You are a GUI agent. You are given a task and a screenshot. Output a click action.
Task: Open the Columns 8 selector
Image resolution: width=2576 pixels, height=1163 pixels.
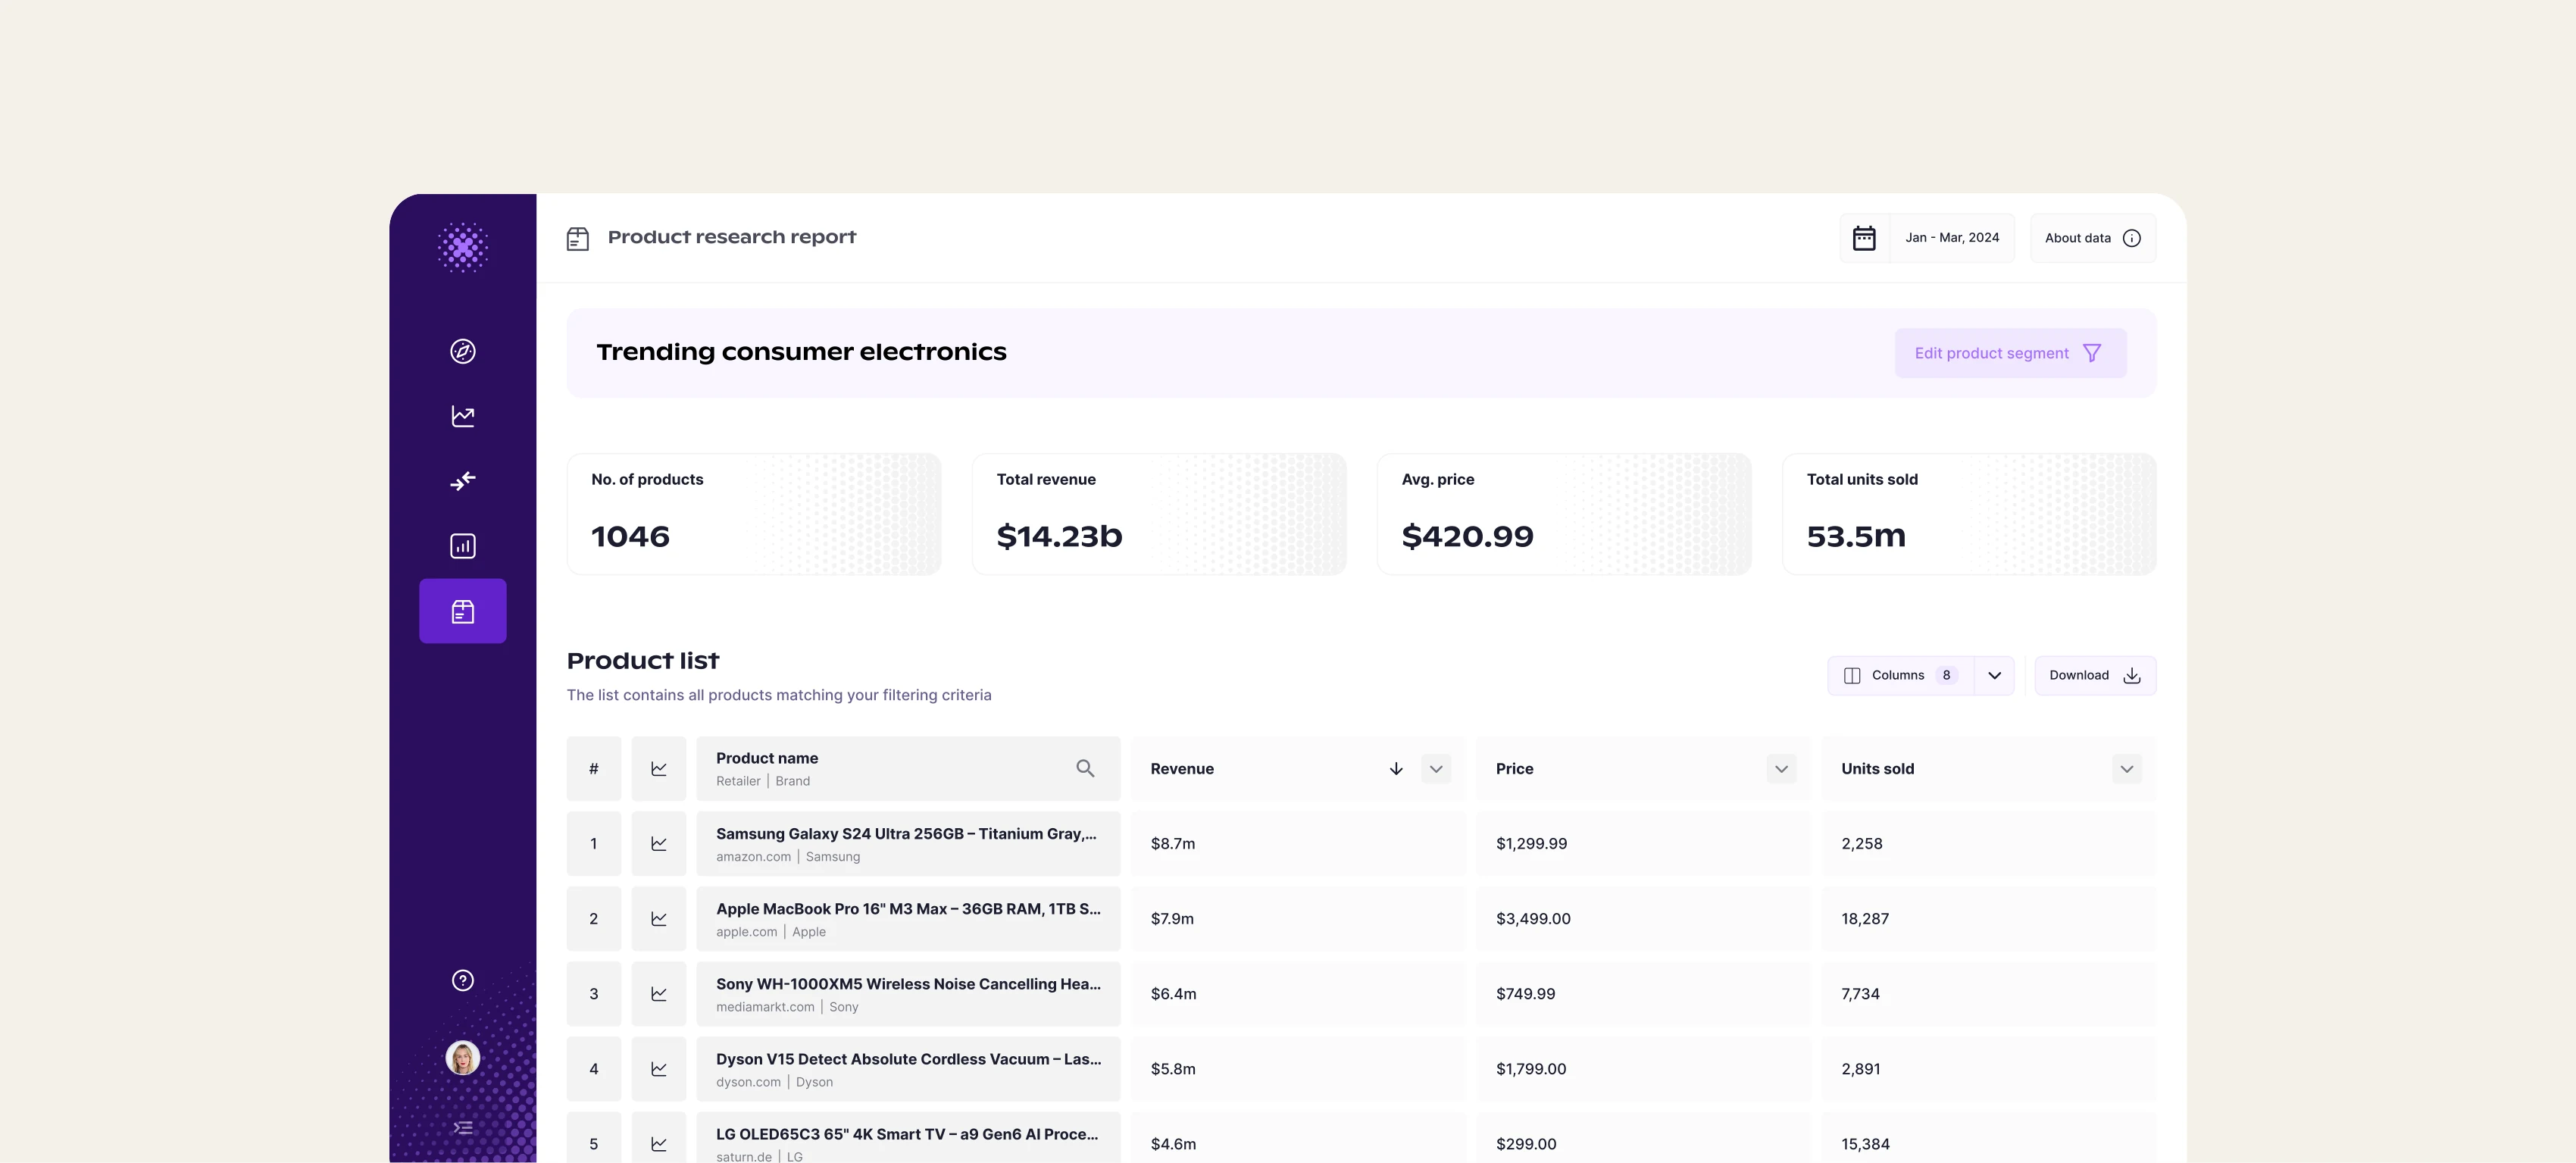[x=1900, y=675]
